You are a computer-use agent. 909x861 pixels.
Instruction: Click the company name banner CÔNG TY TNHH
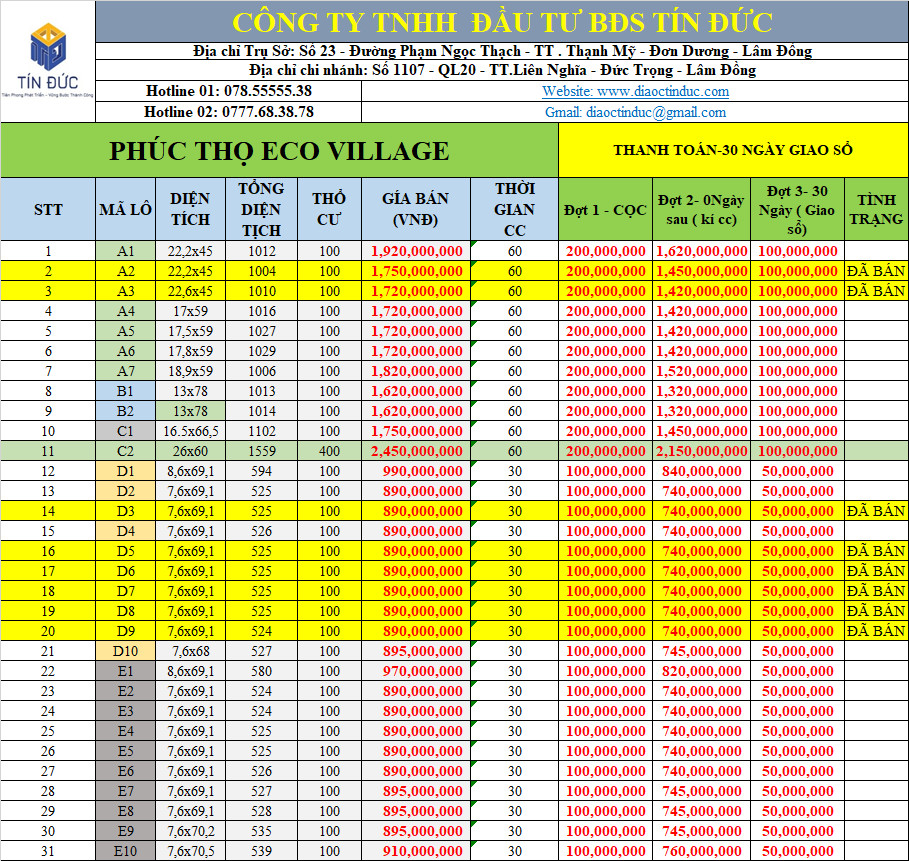(502, 22)
